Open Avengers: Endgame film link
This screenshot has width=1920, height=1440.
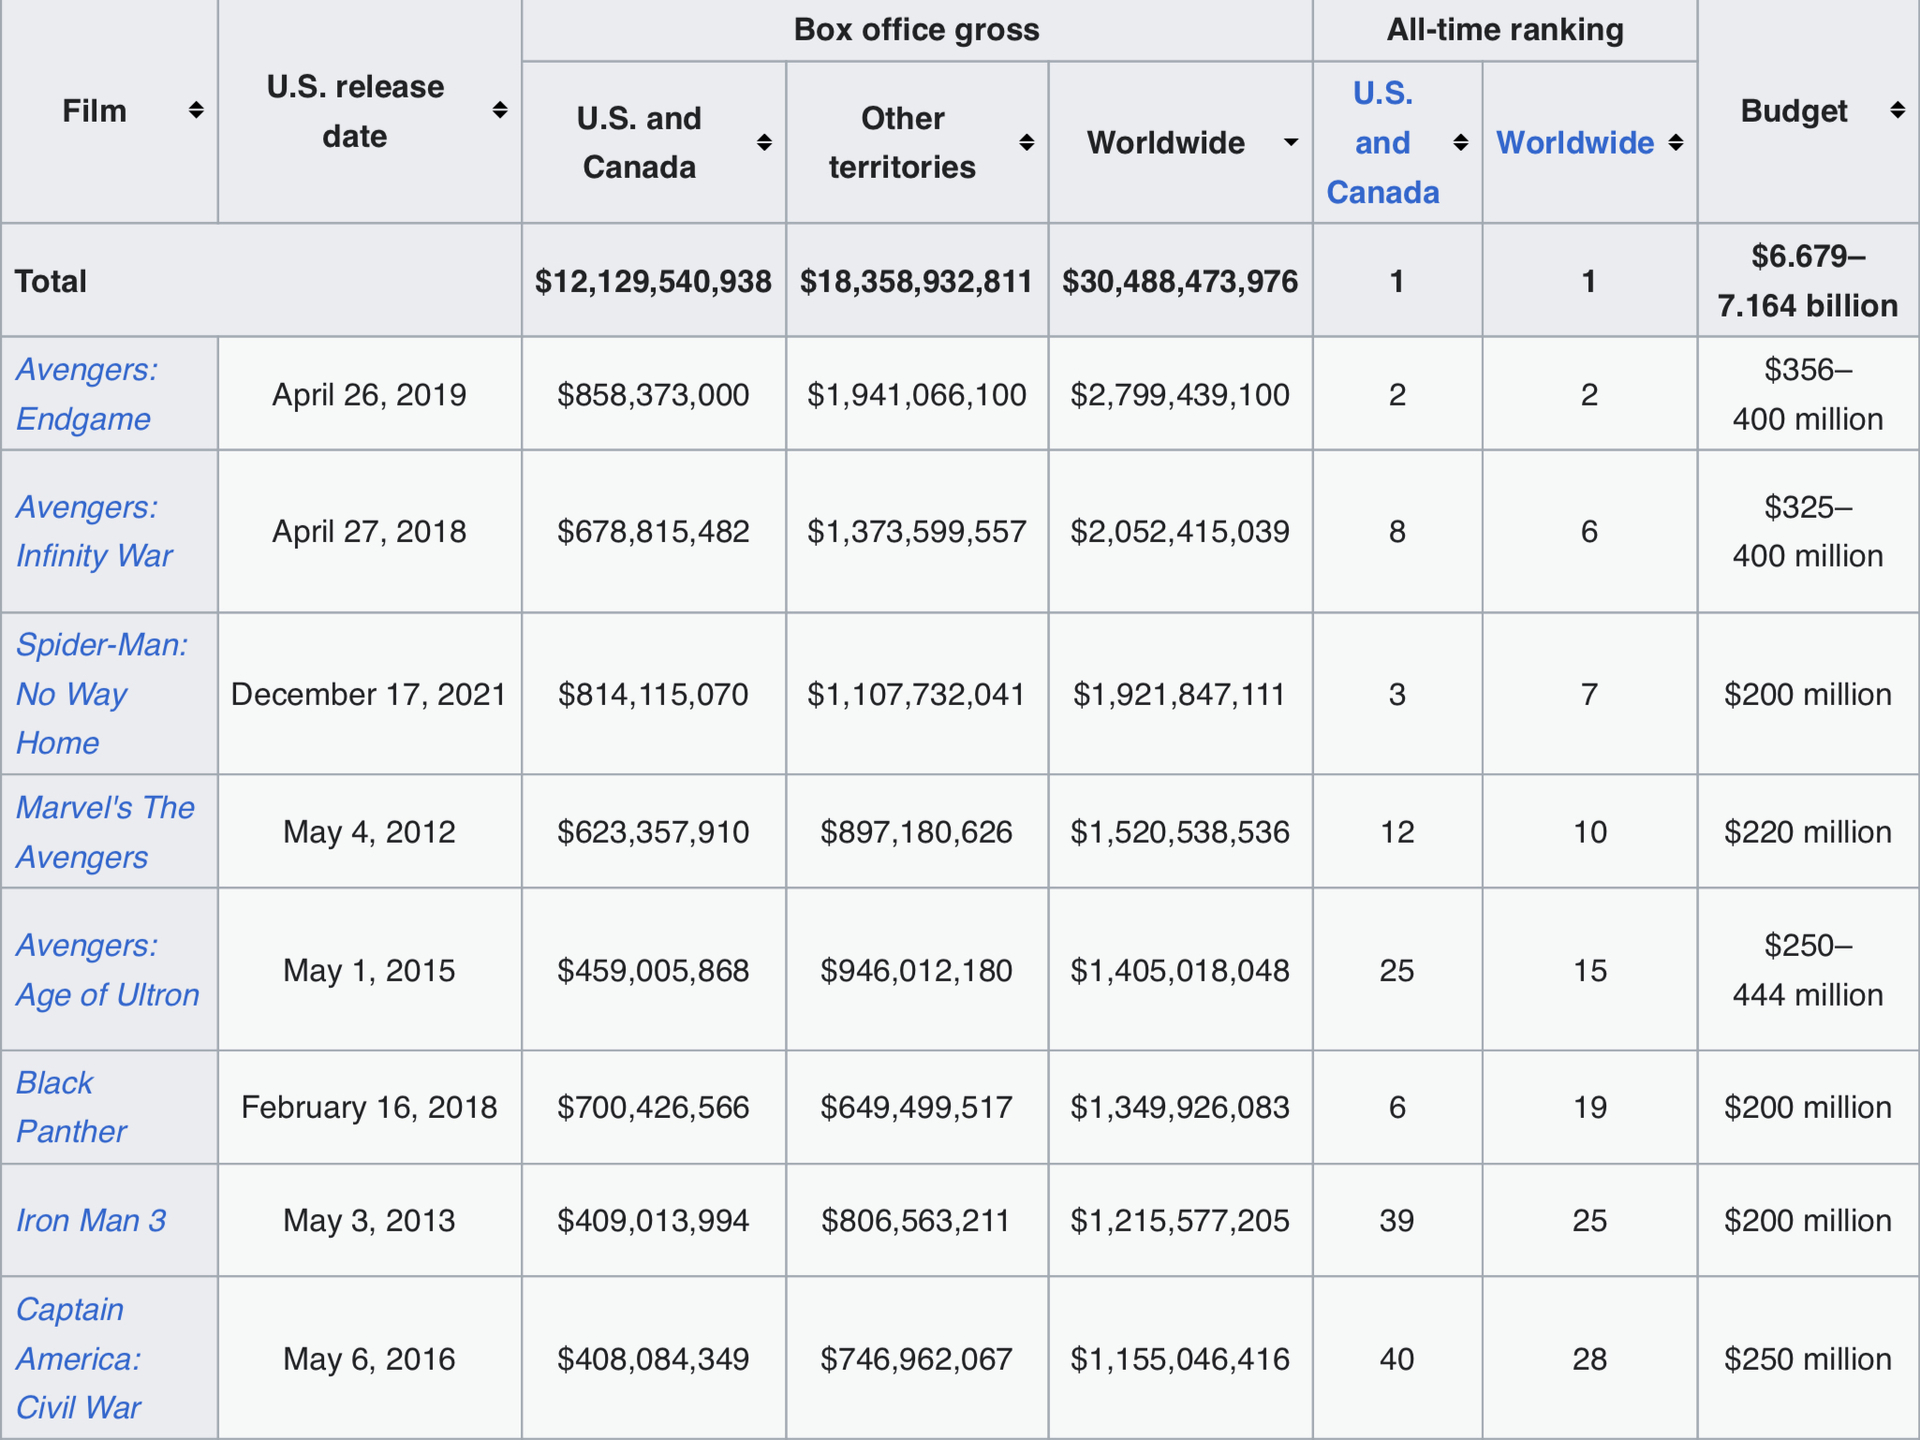(87, 394)
